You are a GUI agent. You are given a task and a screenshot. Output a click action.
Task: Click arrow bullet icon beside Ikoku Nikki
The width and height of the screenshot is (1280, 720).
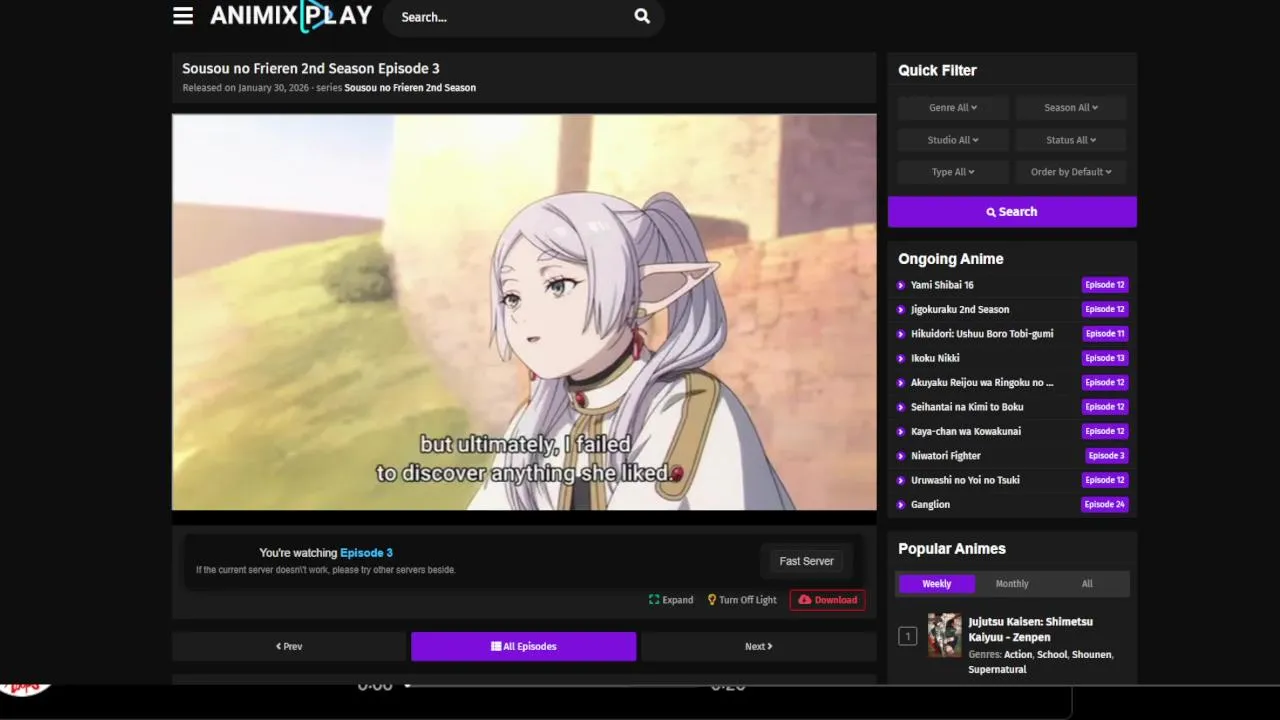coord(901,358)
